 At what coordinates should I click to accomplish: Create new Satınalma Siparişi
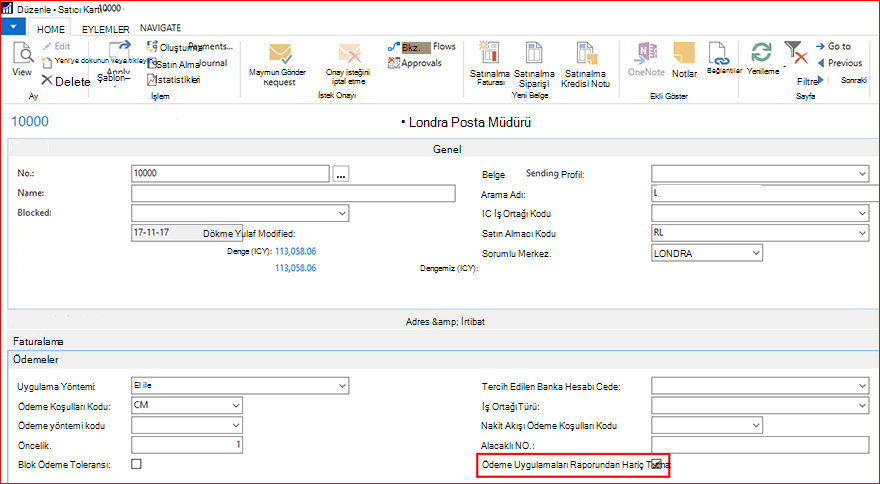534,53
